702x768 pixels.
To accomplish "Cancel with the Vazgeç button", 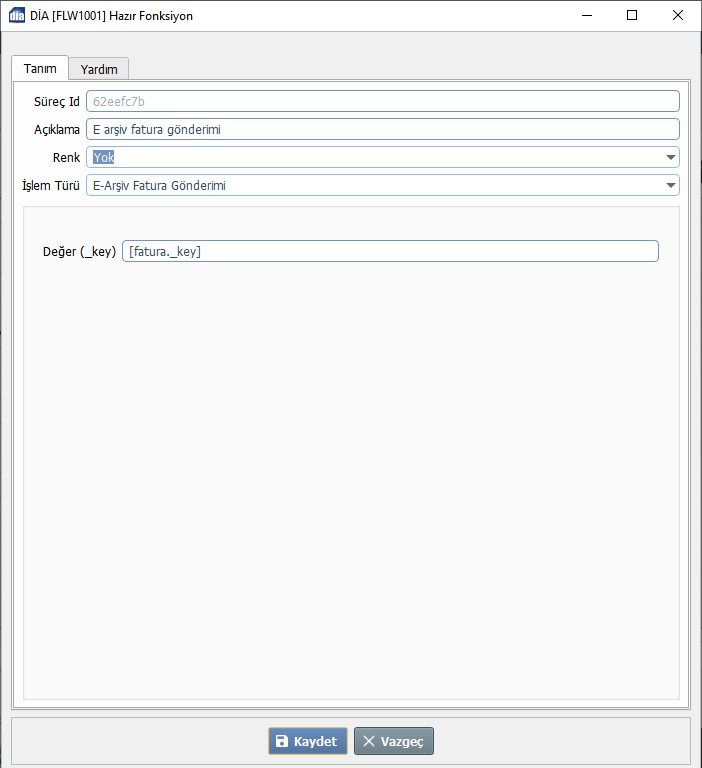I will (394, 741).
